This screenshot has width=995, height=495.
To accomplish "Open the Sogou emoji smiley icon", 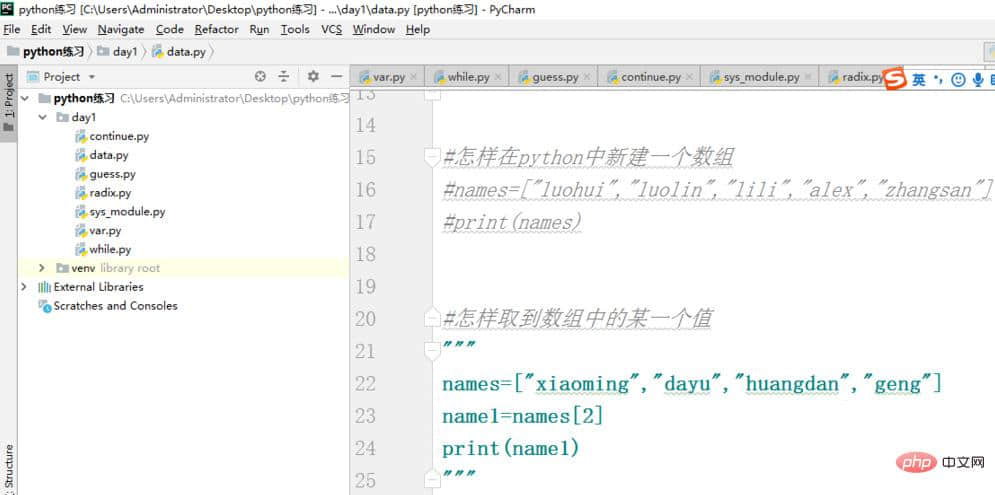I will pyautogui.click(x=958, y=79).
